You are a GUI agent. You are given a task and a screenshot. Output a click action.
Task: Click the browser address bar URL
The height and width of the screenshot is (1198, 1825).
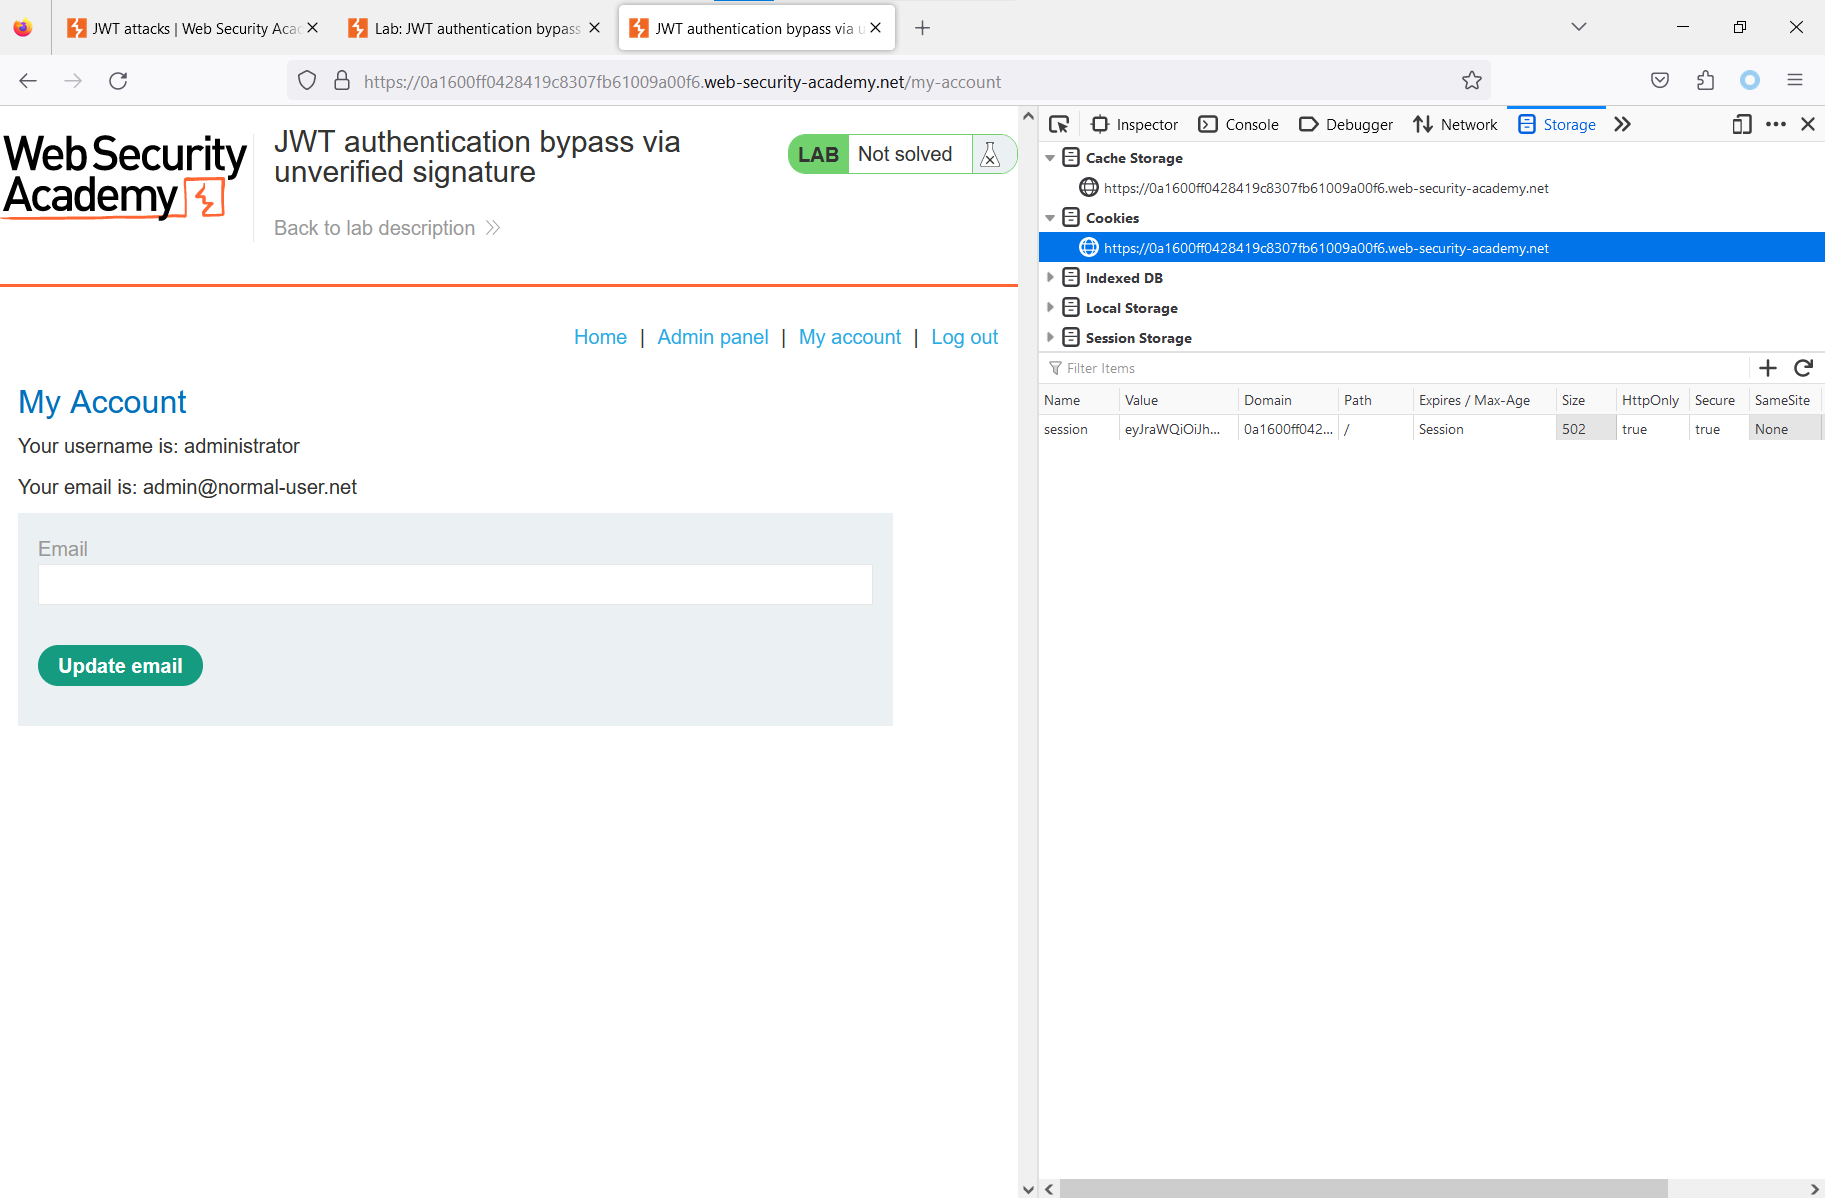pos(682,82)
